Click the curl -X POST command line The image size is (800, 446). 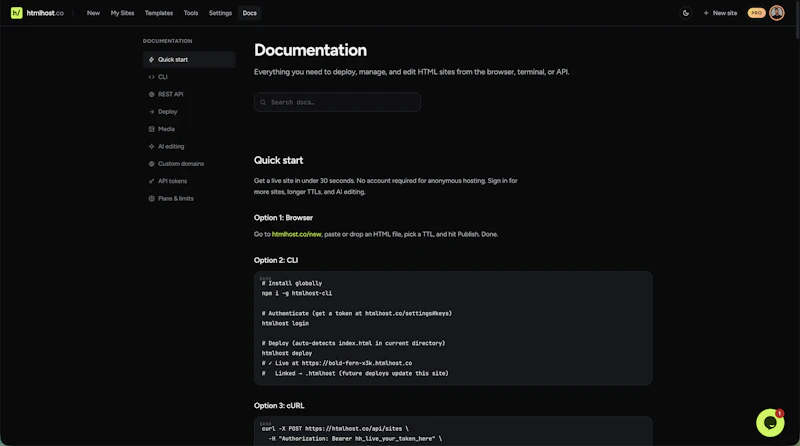335,429
